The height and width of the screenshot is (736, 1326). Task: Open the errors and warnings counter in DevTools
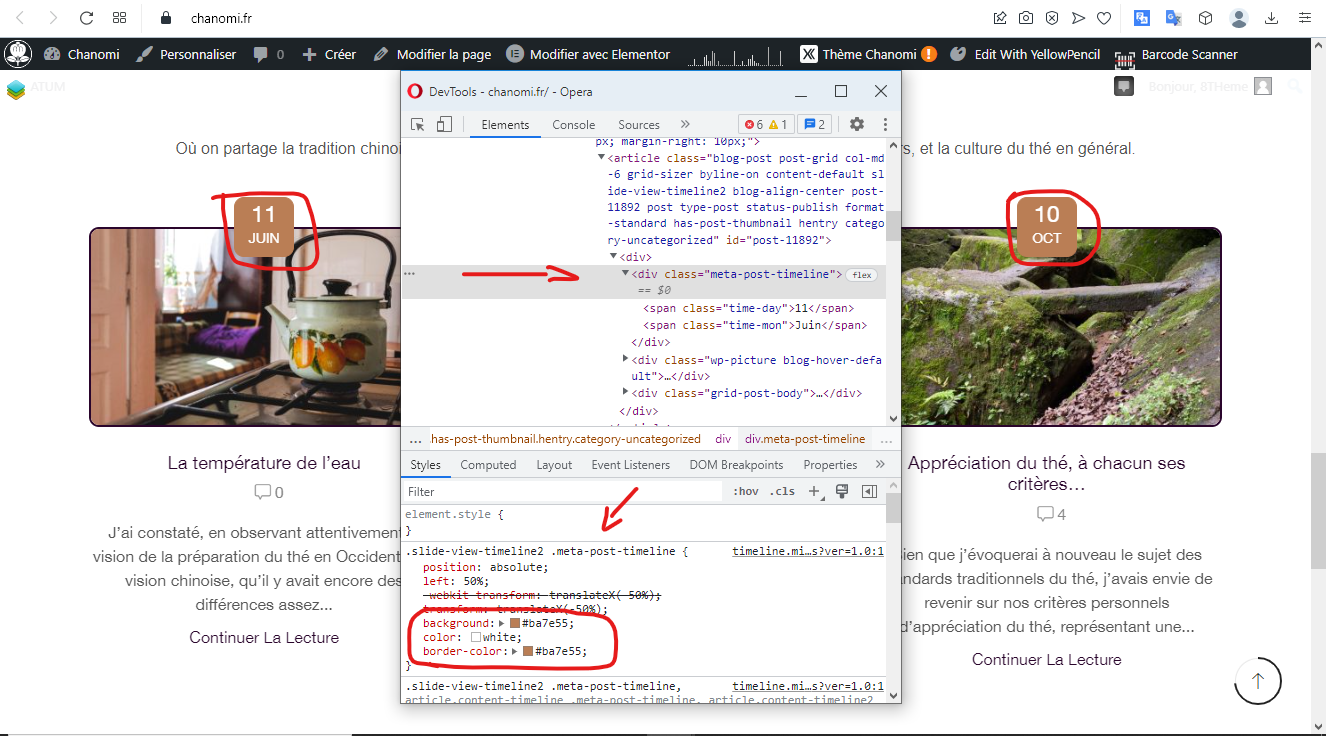point(765,124)
